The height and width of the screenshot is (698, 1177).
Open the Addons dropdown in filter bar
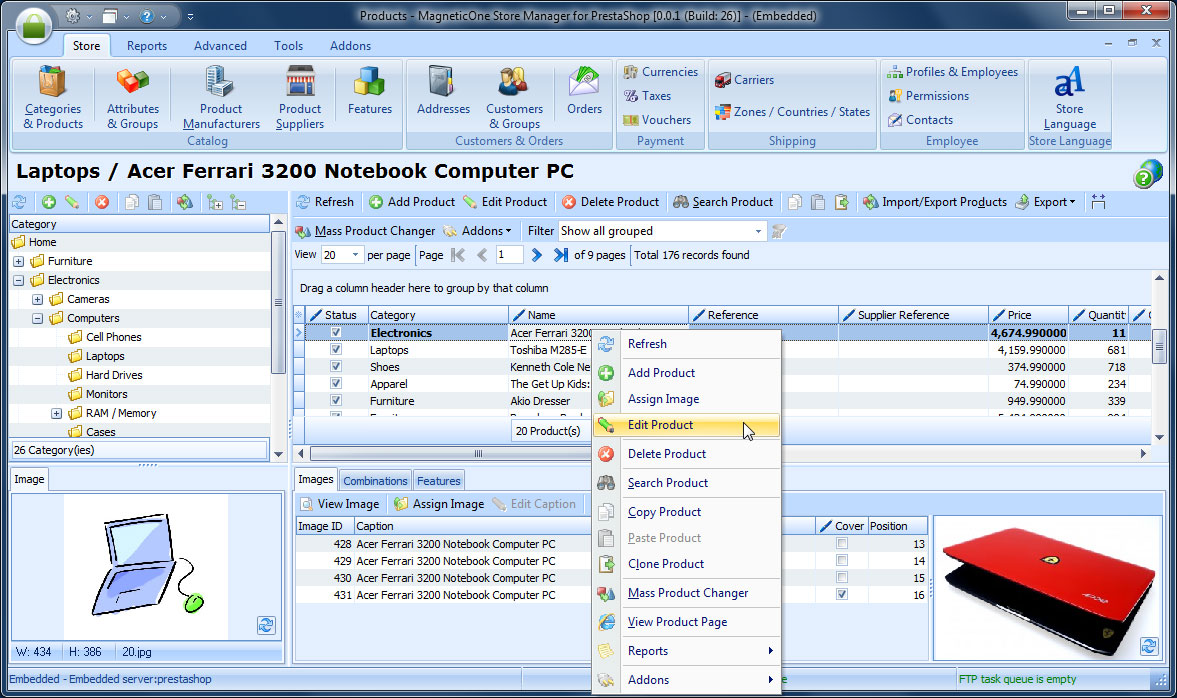click(477, 231)
